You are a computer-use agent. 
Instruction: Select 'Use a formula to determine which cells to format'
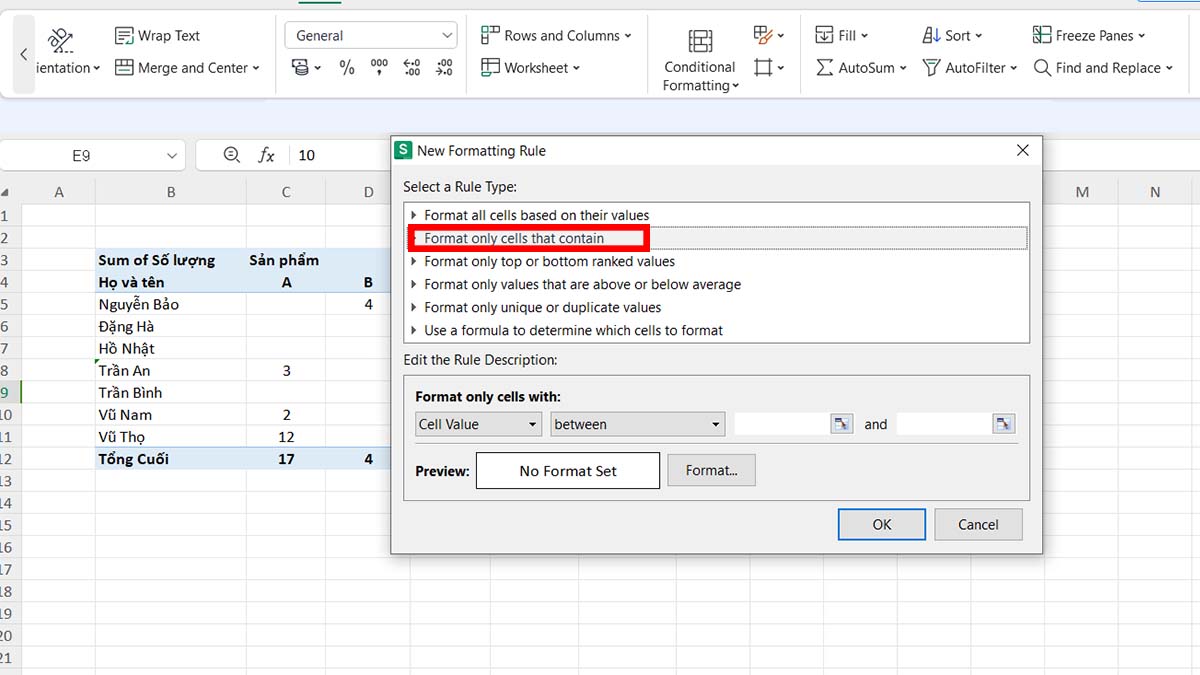point(717,330)
